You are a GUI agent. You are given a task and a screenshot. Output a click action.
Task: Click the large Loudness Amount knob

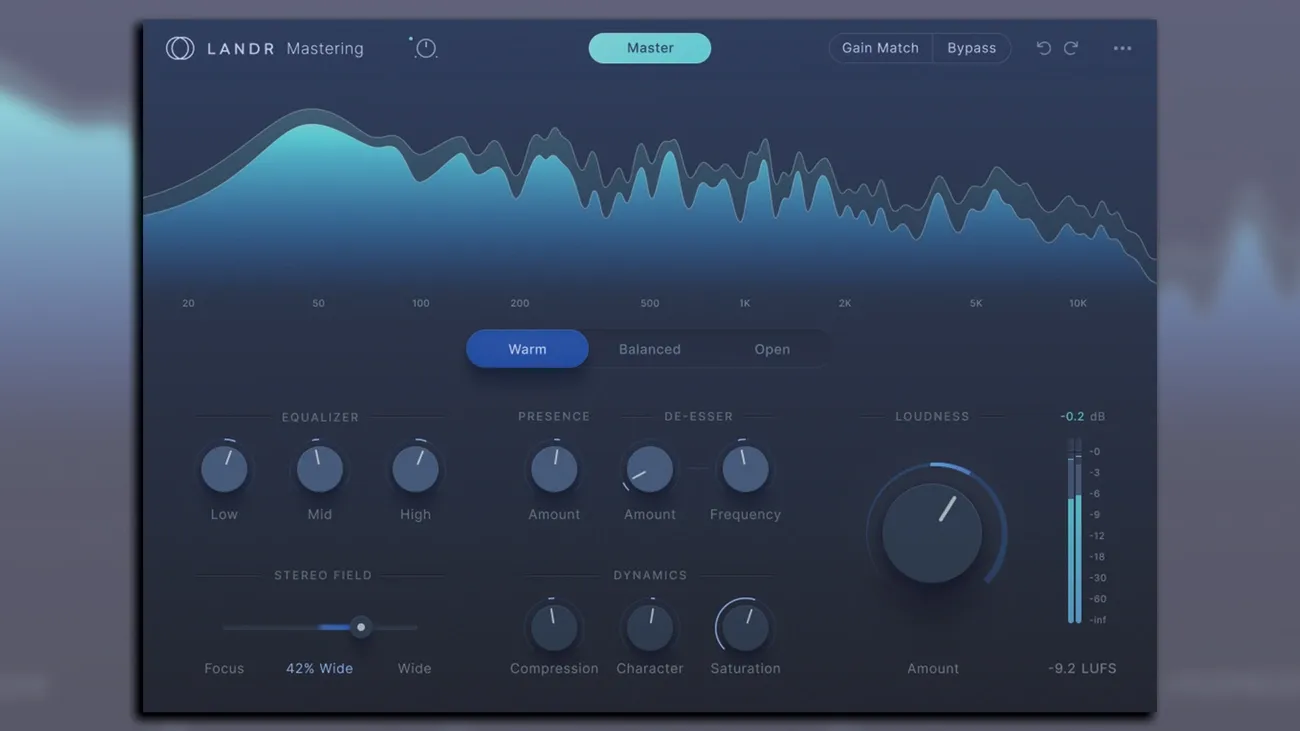(x=933, y=533)
